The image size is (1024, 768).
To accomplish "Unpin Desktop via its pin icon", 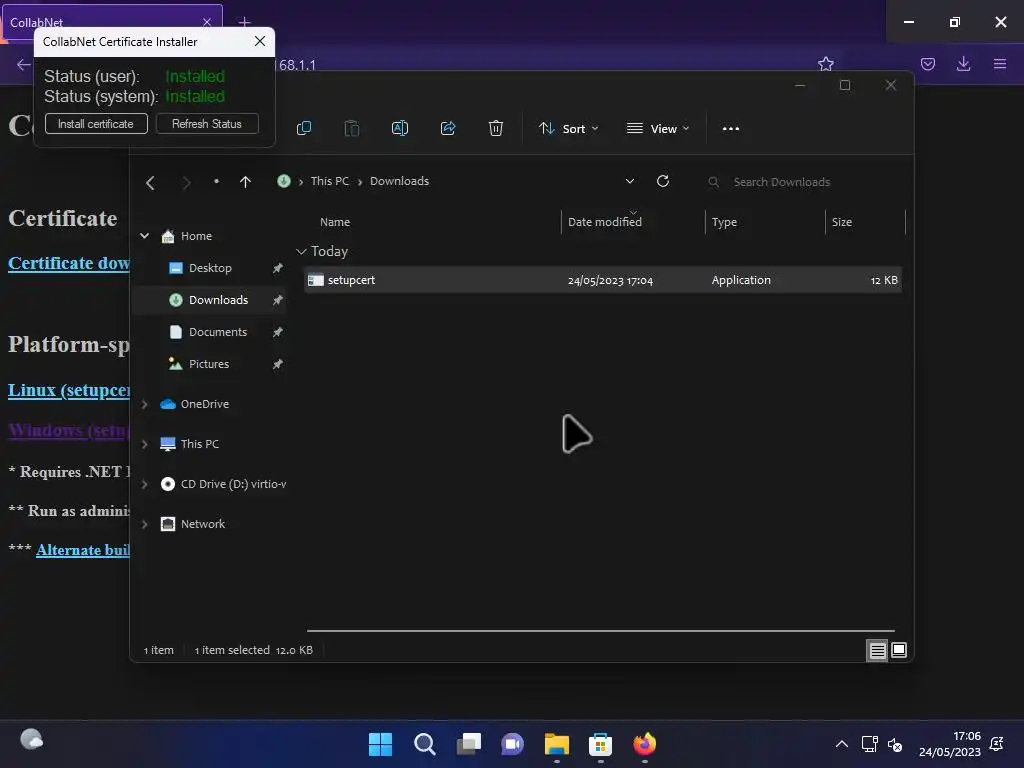I will 278,268.
